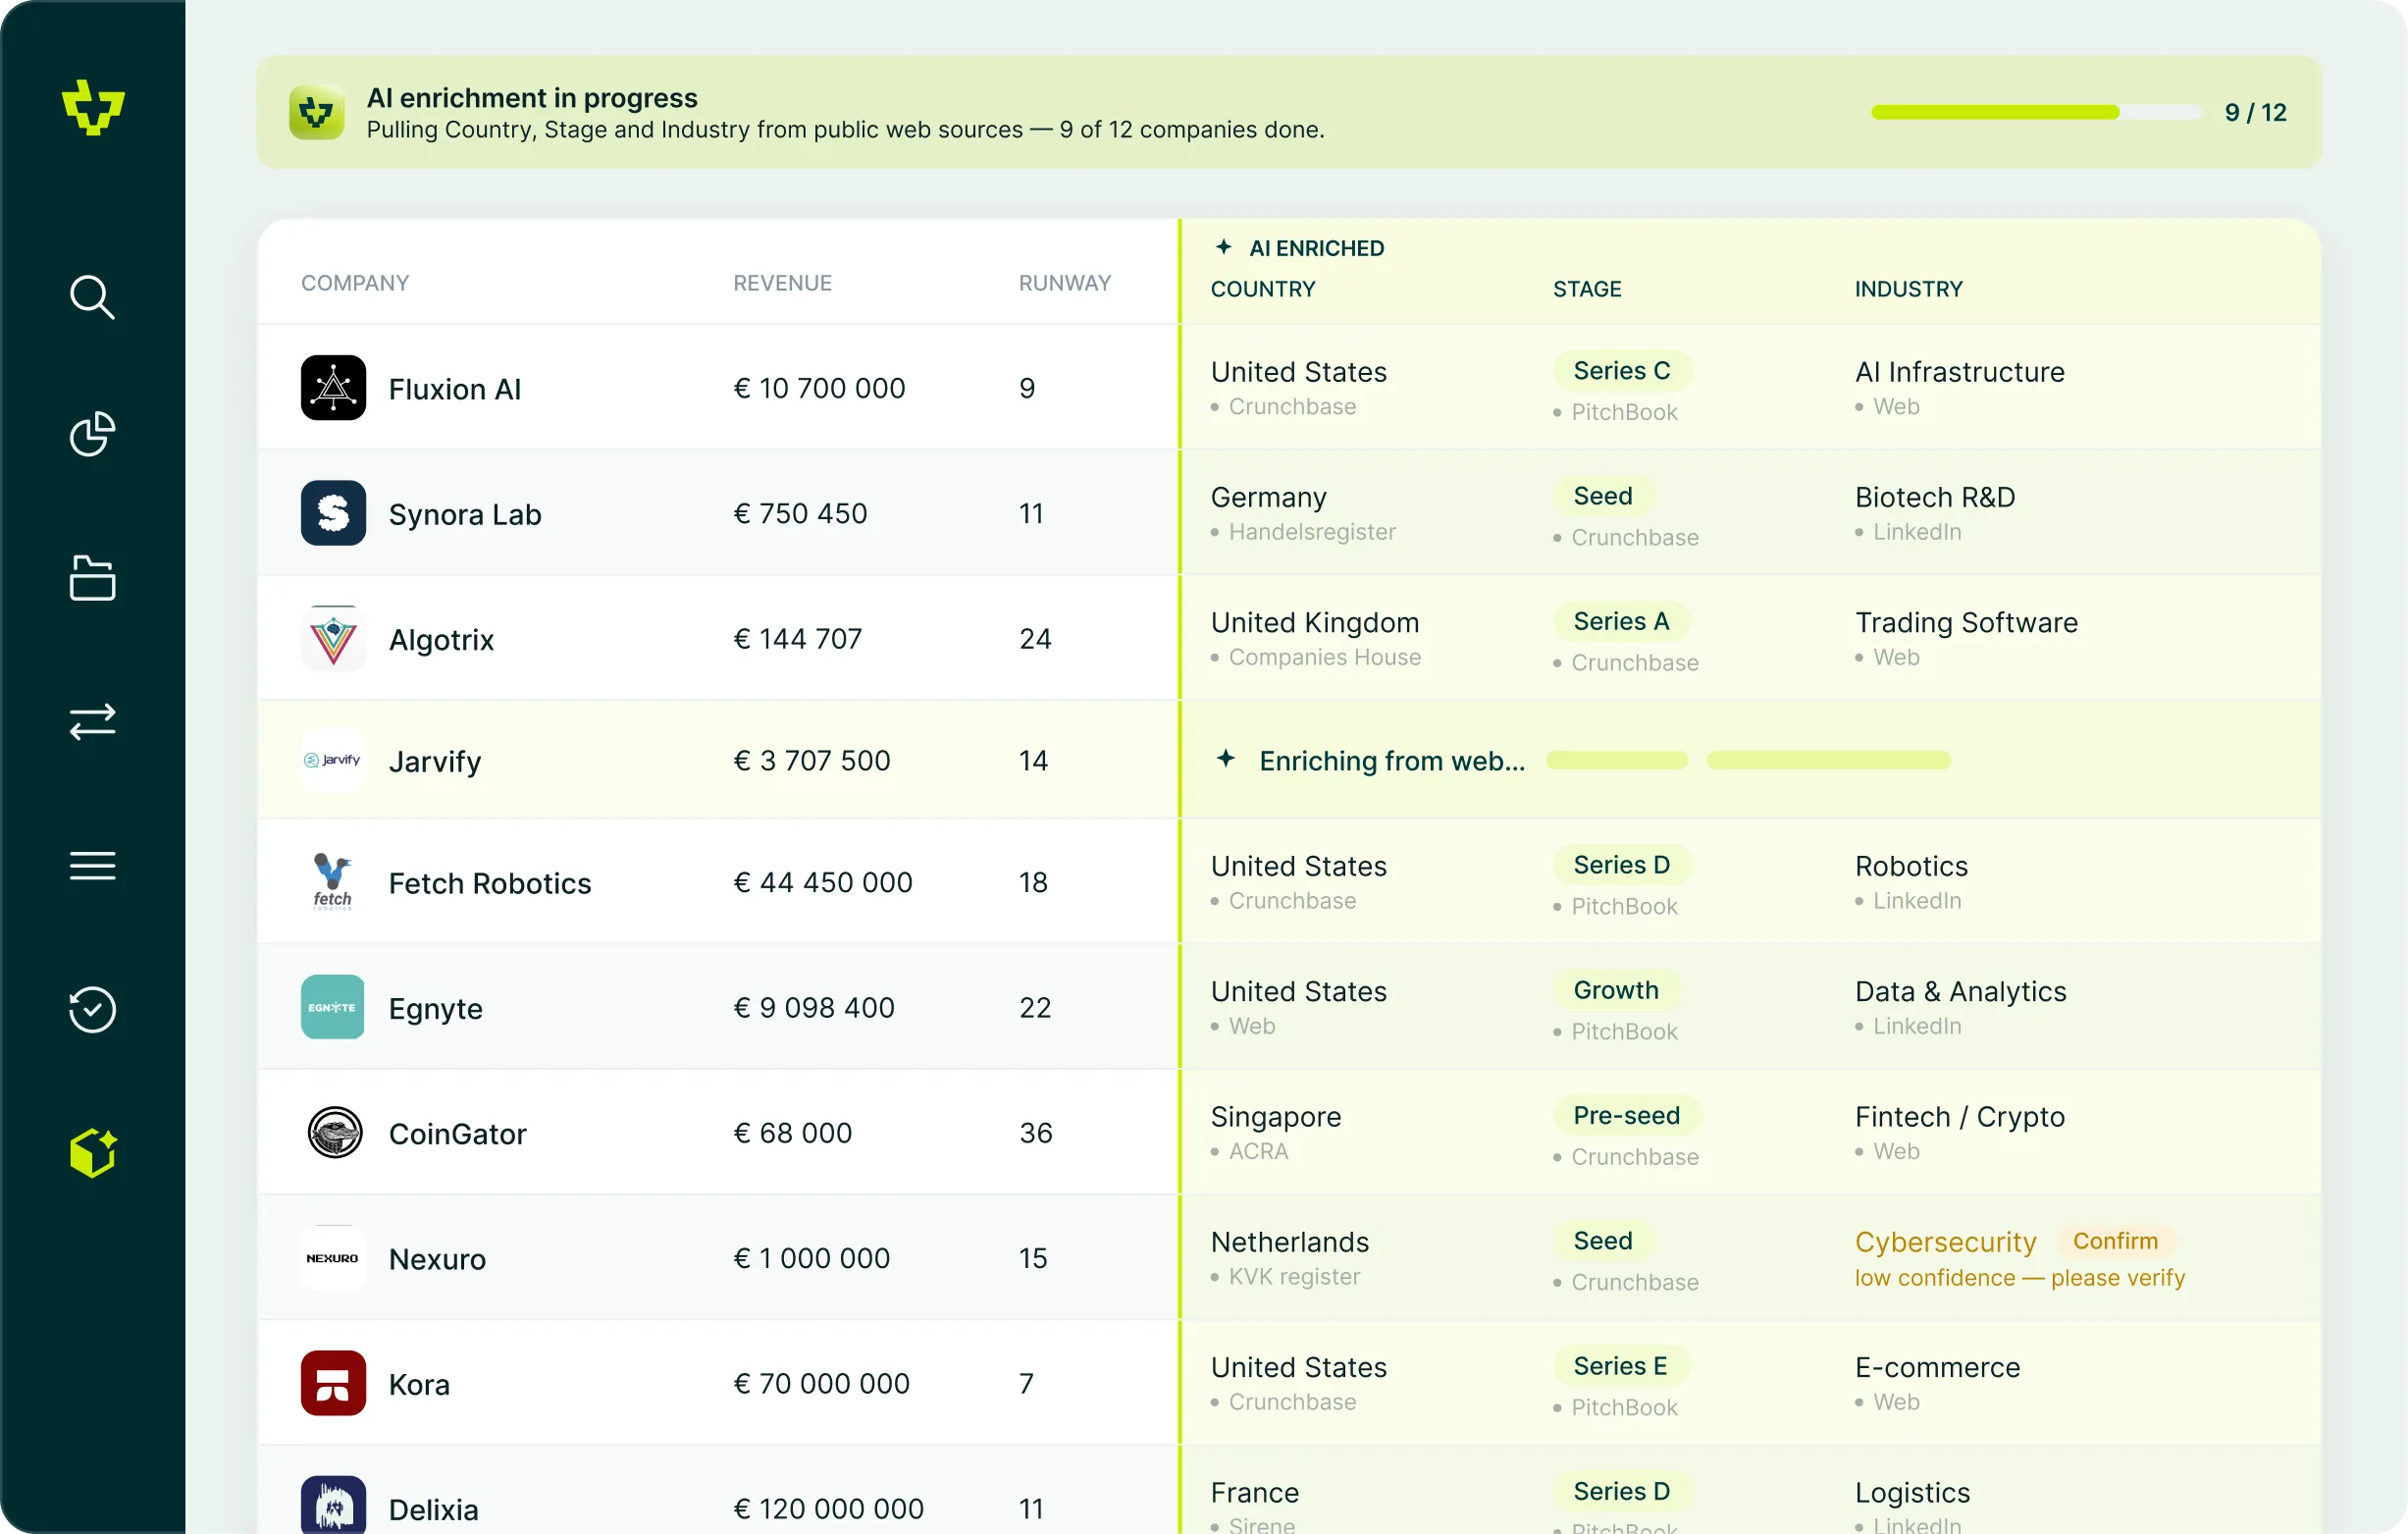This screenshot has width=2408, height=1534.
Task: Sort by the RUNWAY column header
Action: [1065, 283]
